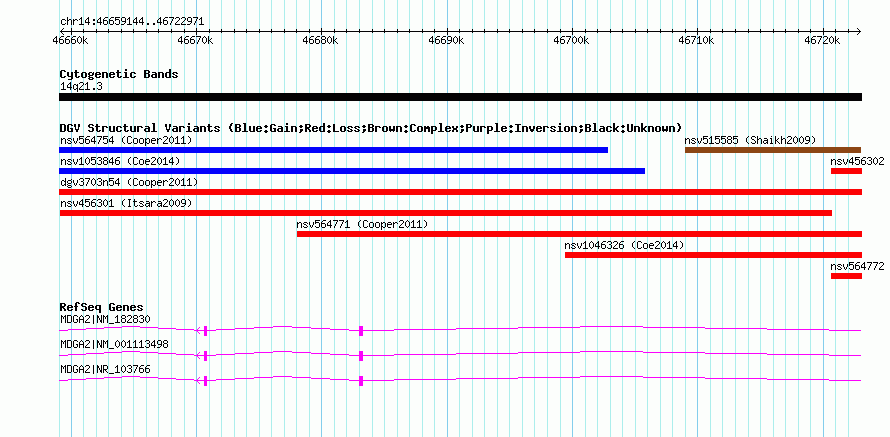Select the red nsv456301 loss bar

(446, 213)
